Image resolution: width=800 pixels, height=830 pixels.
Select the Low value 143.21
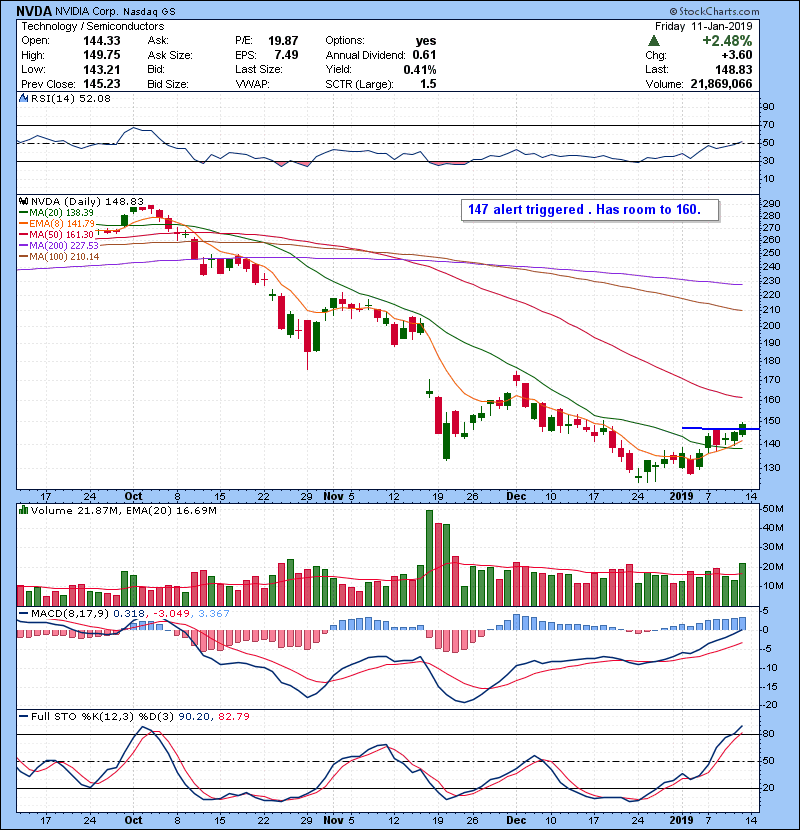(x=102, y=69)
